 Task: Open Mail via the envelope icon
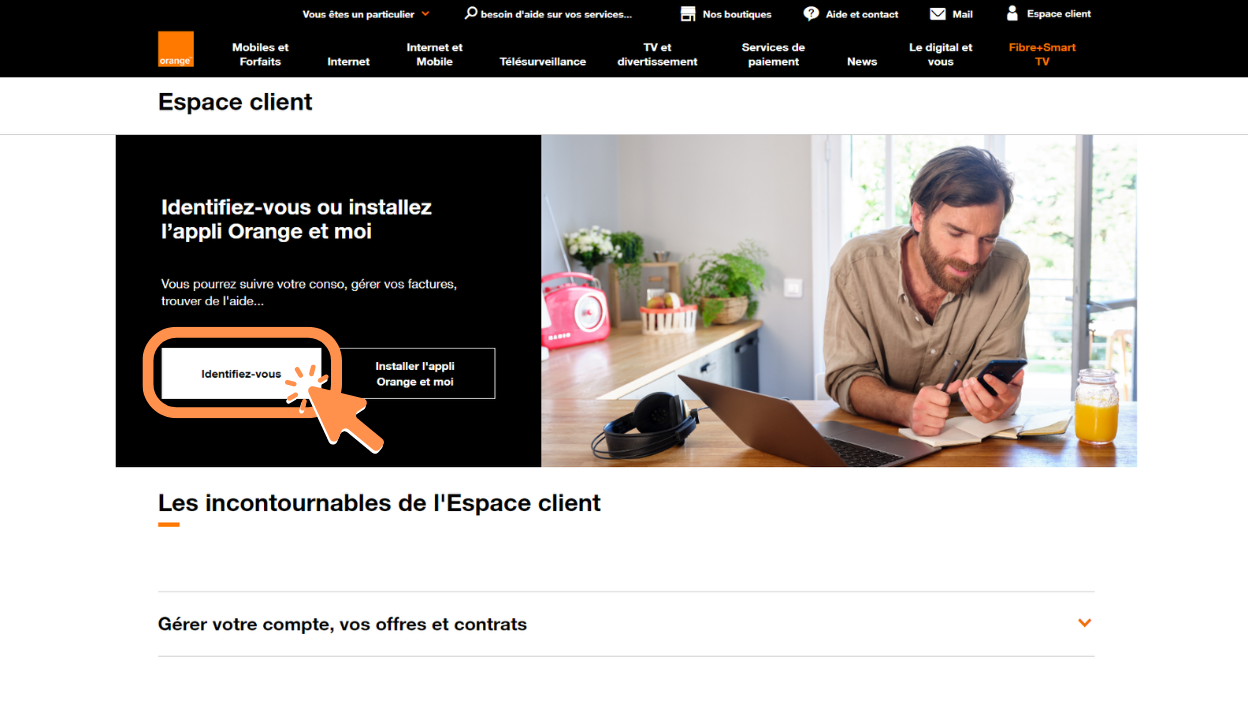(x=935, y=13)
